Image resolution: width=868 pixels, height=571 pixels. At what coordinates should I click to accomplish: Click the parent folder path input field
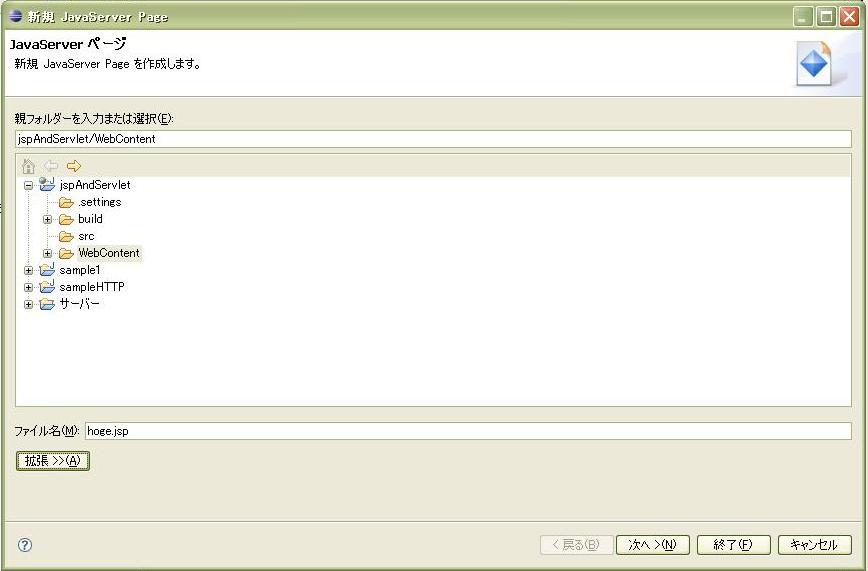point(433,139)
